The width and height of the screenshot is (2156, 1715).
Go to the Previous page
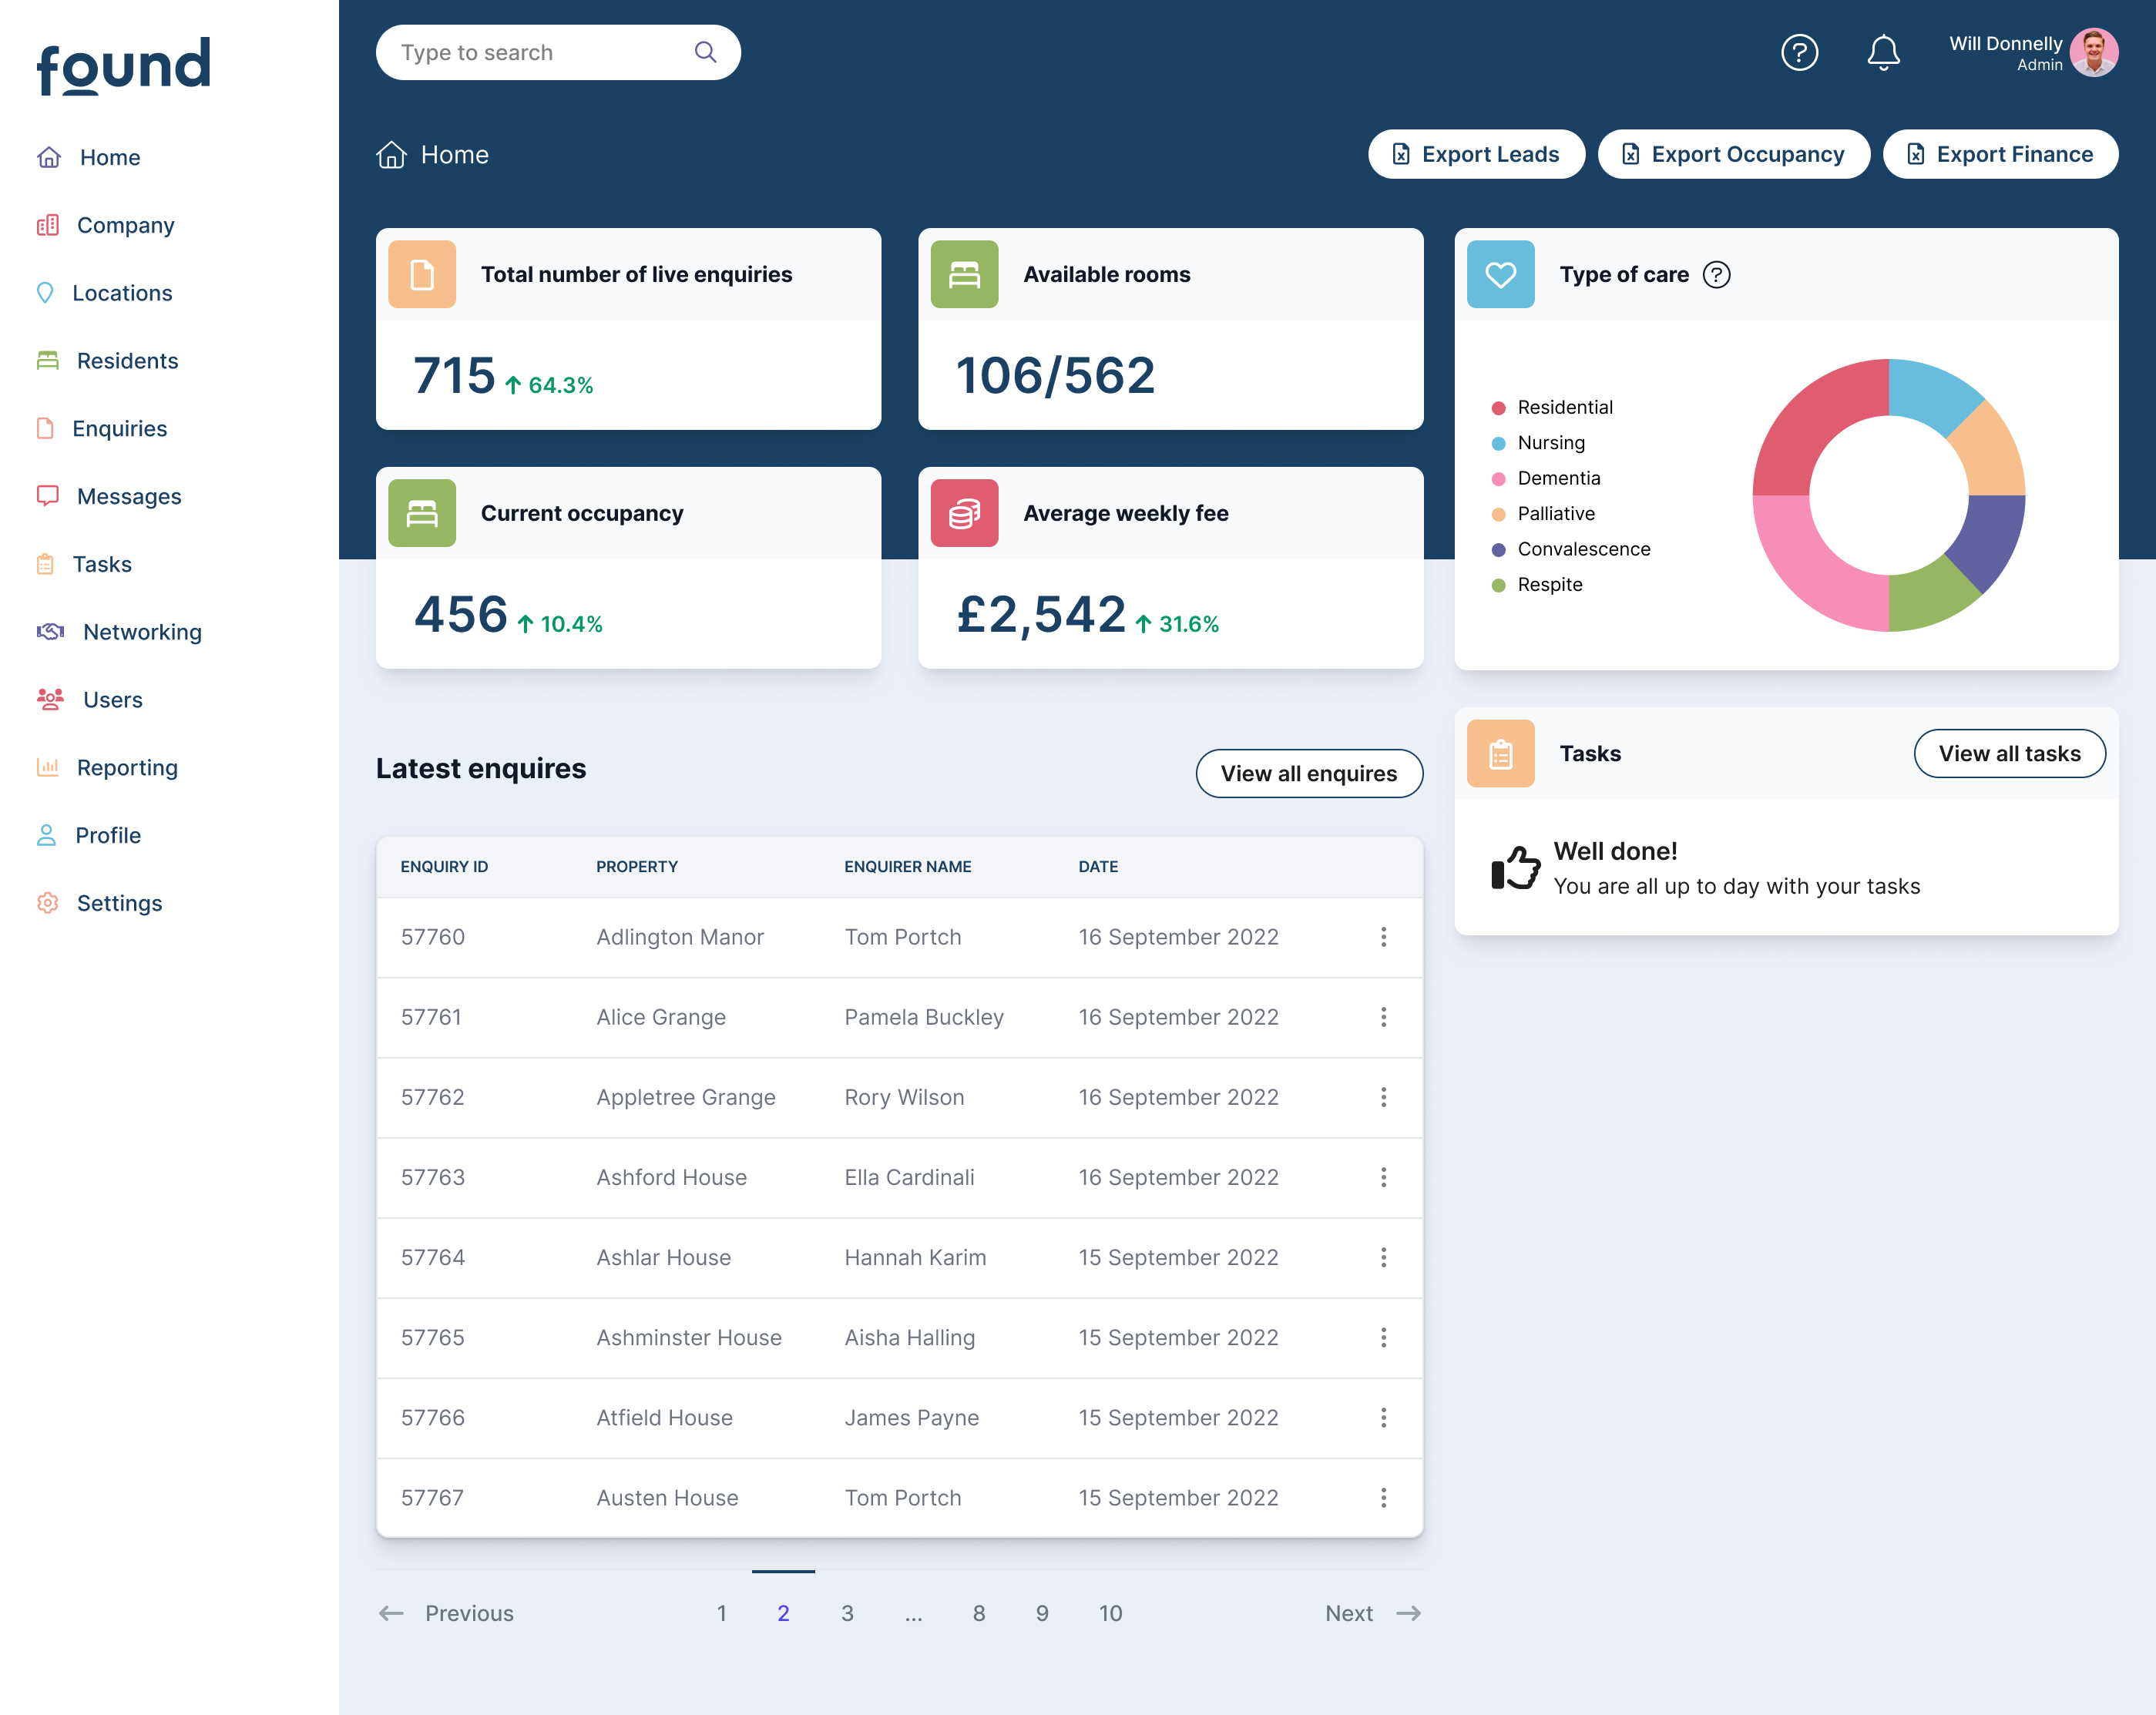pyautogui.click(x=446, y=1613)
